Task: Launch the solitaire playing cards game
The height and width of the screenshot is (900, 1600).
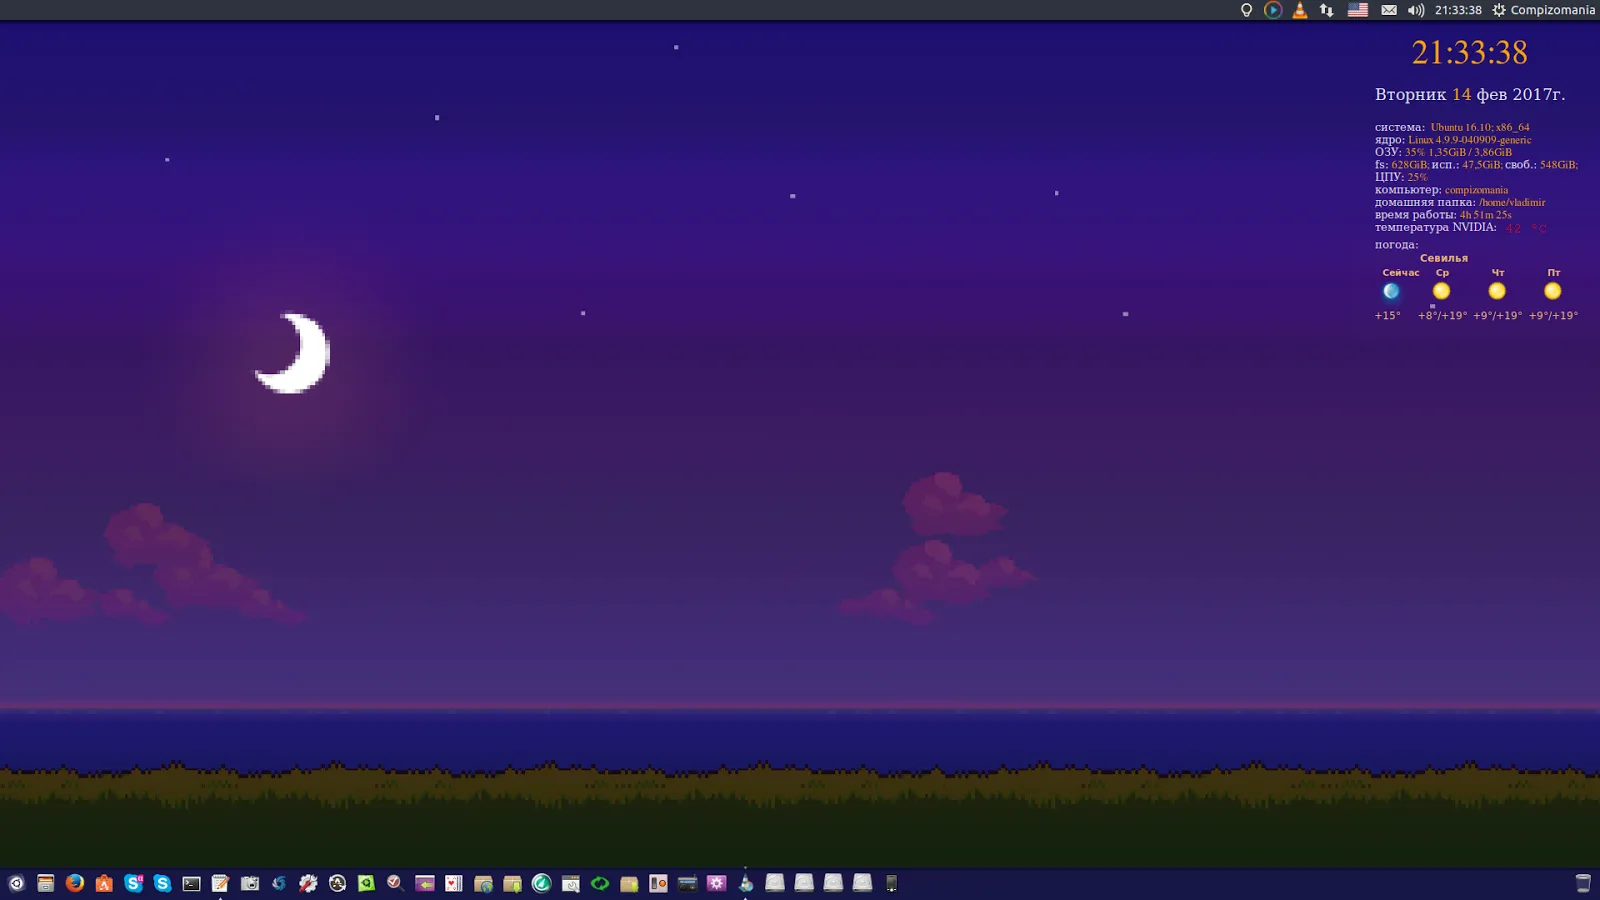Action: pyautogui.click(x=454, y=883)
